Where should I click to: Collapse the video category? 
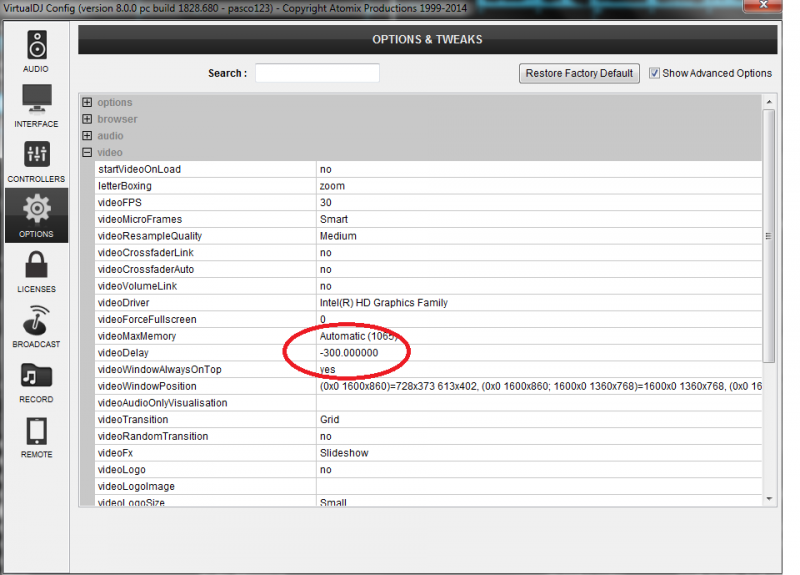click(87, 153)
